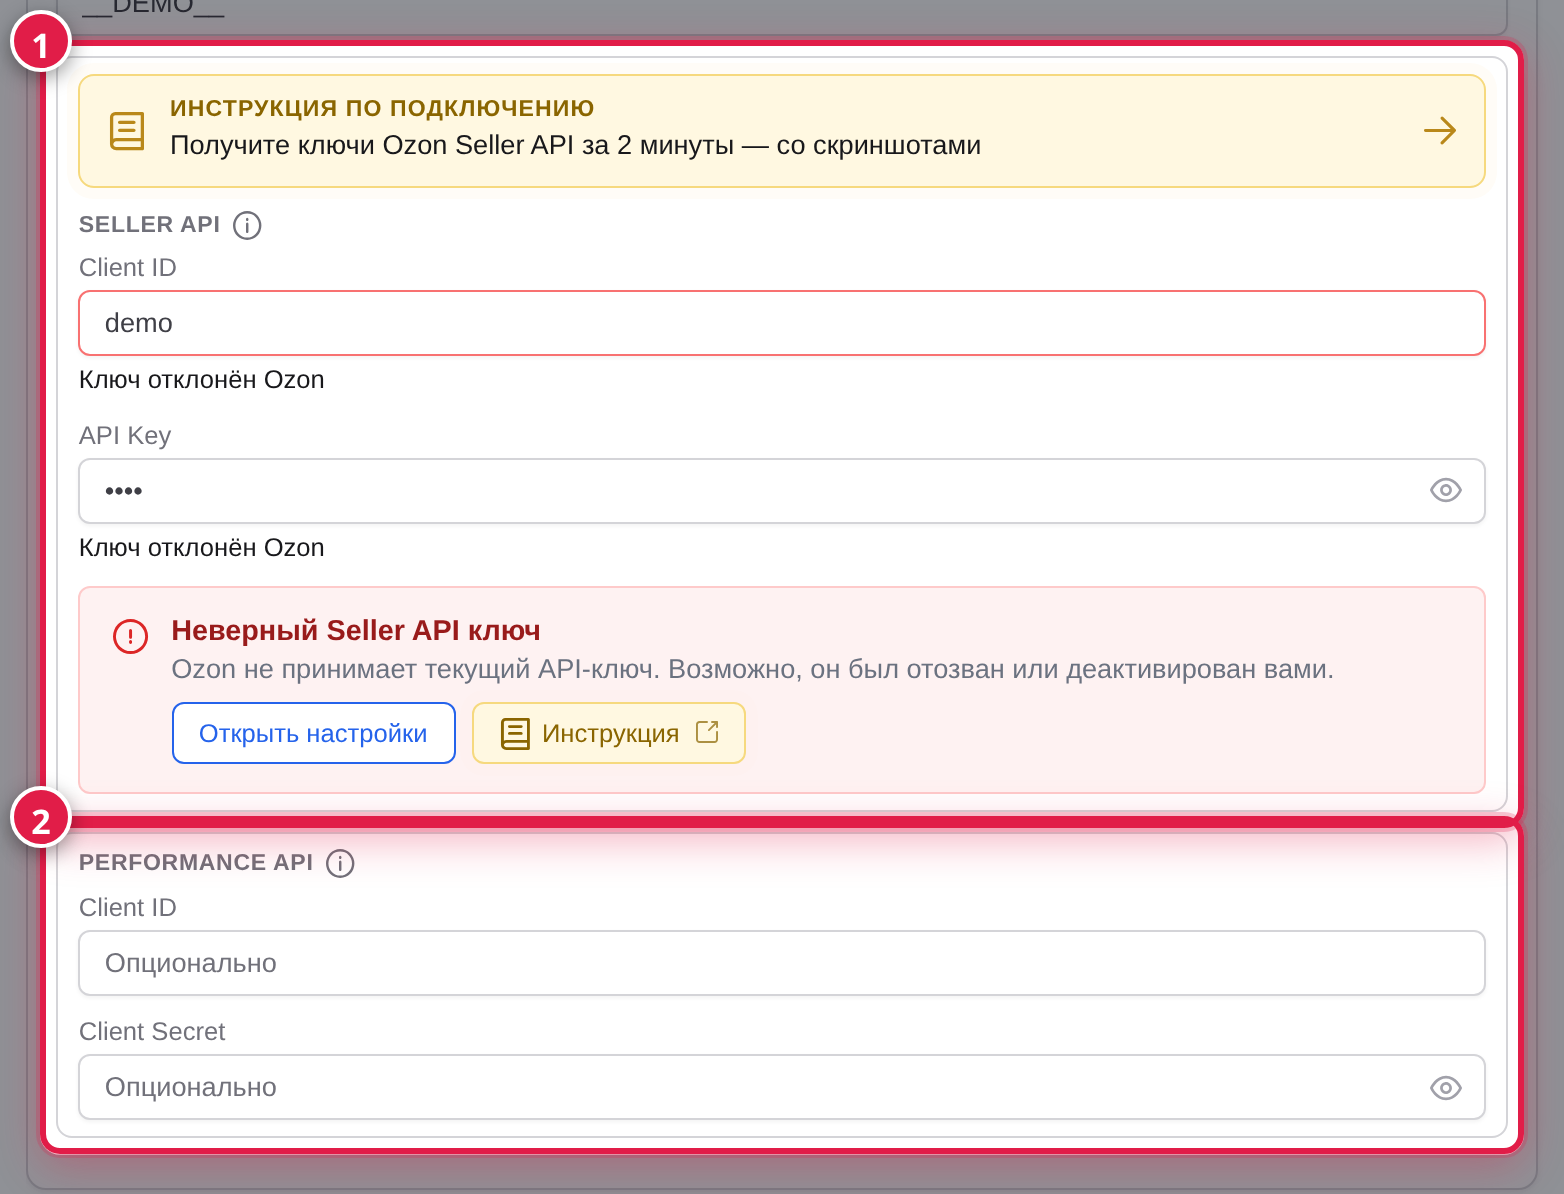Reveal the Performance Client Secret value
The image size is (1564, 1194).
[x=1445, y=1087]
